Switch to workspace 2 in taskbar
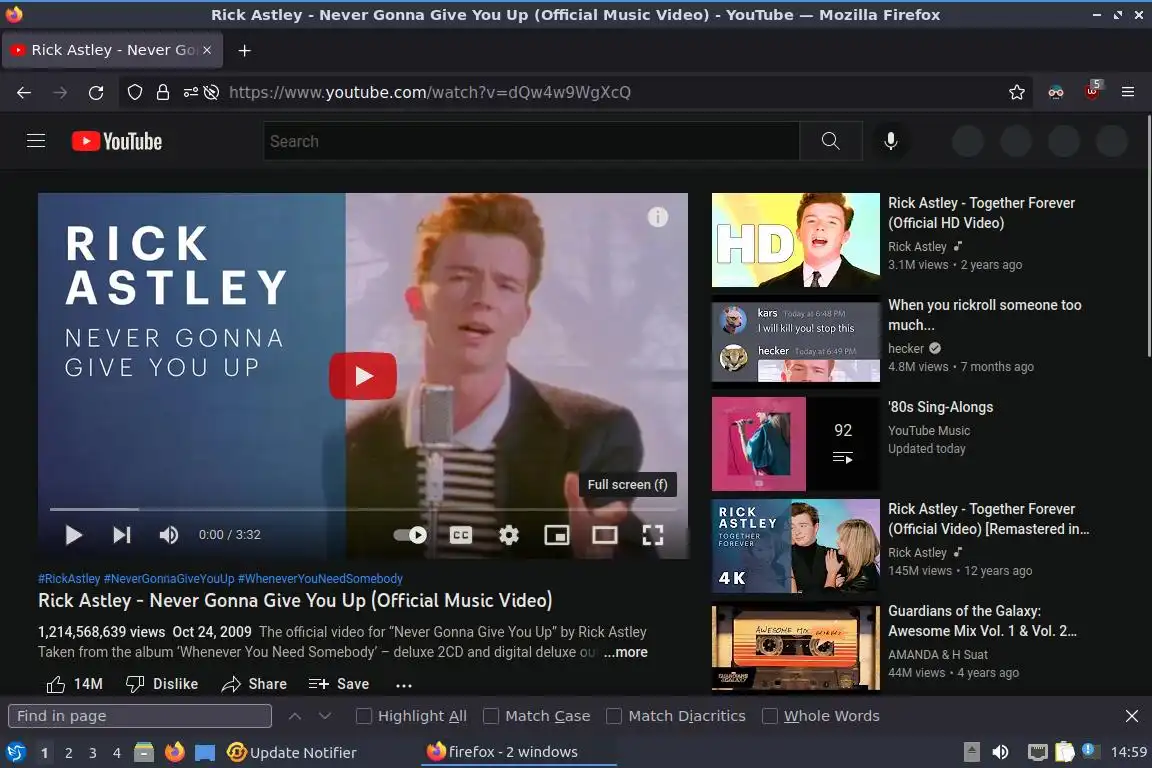 [69, 753]
